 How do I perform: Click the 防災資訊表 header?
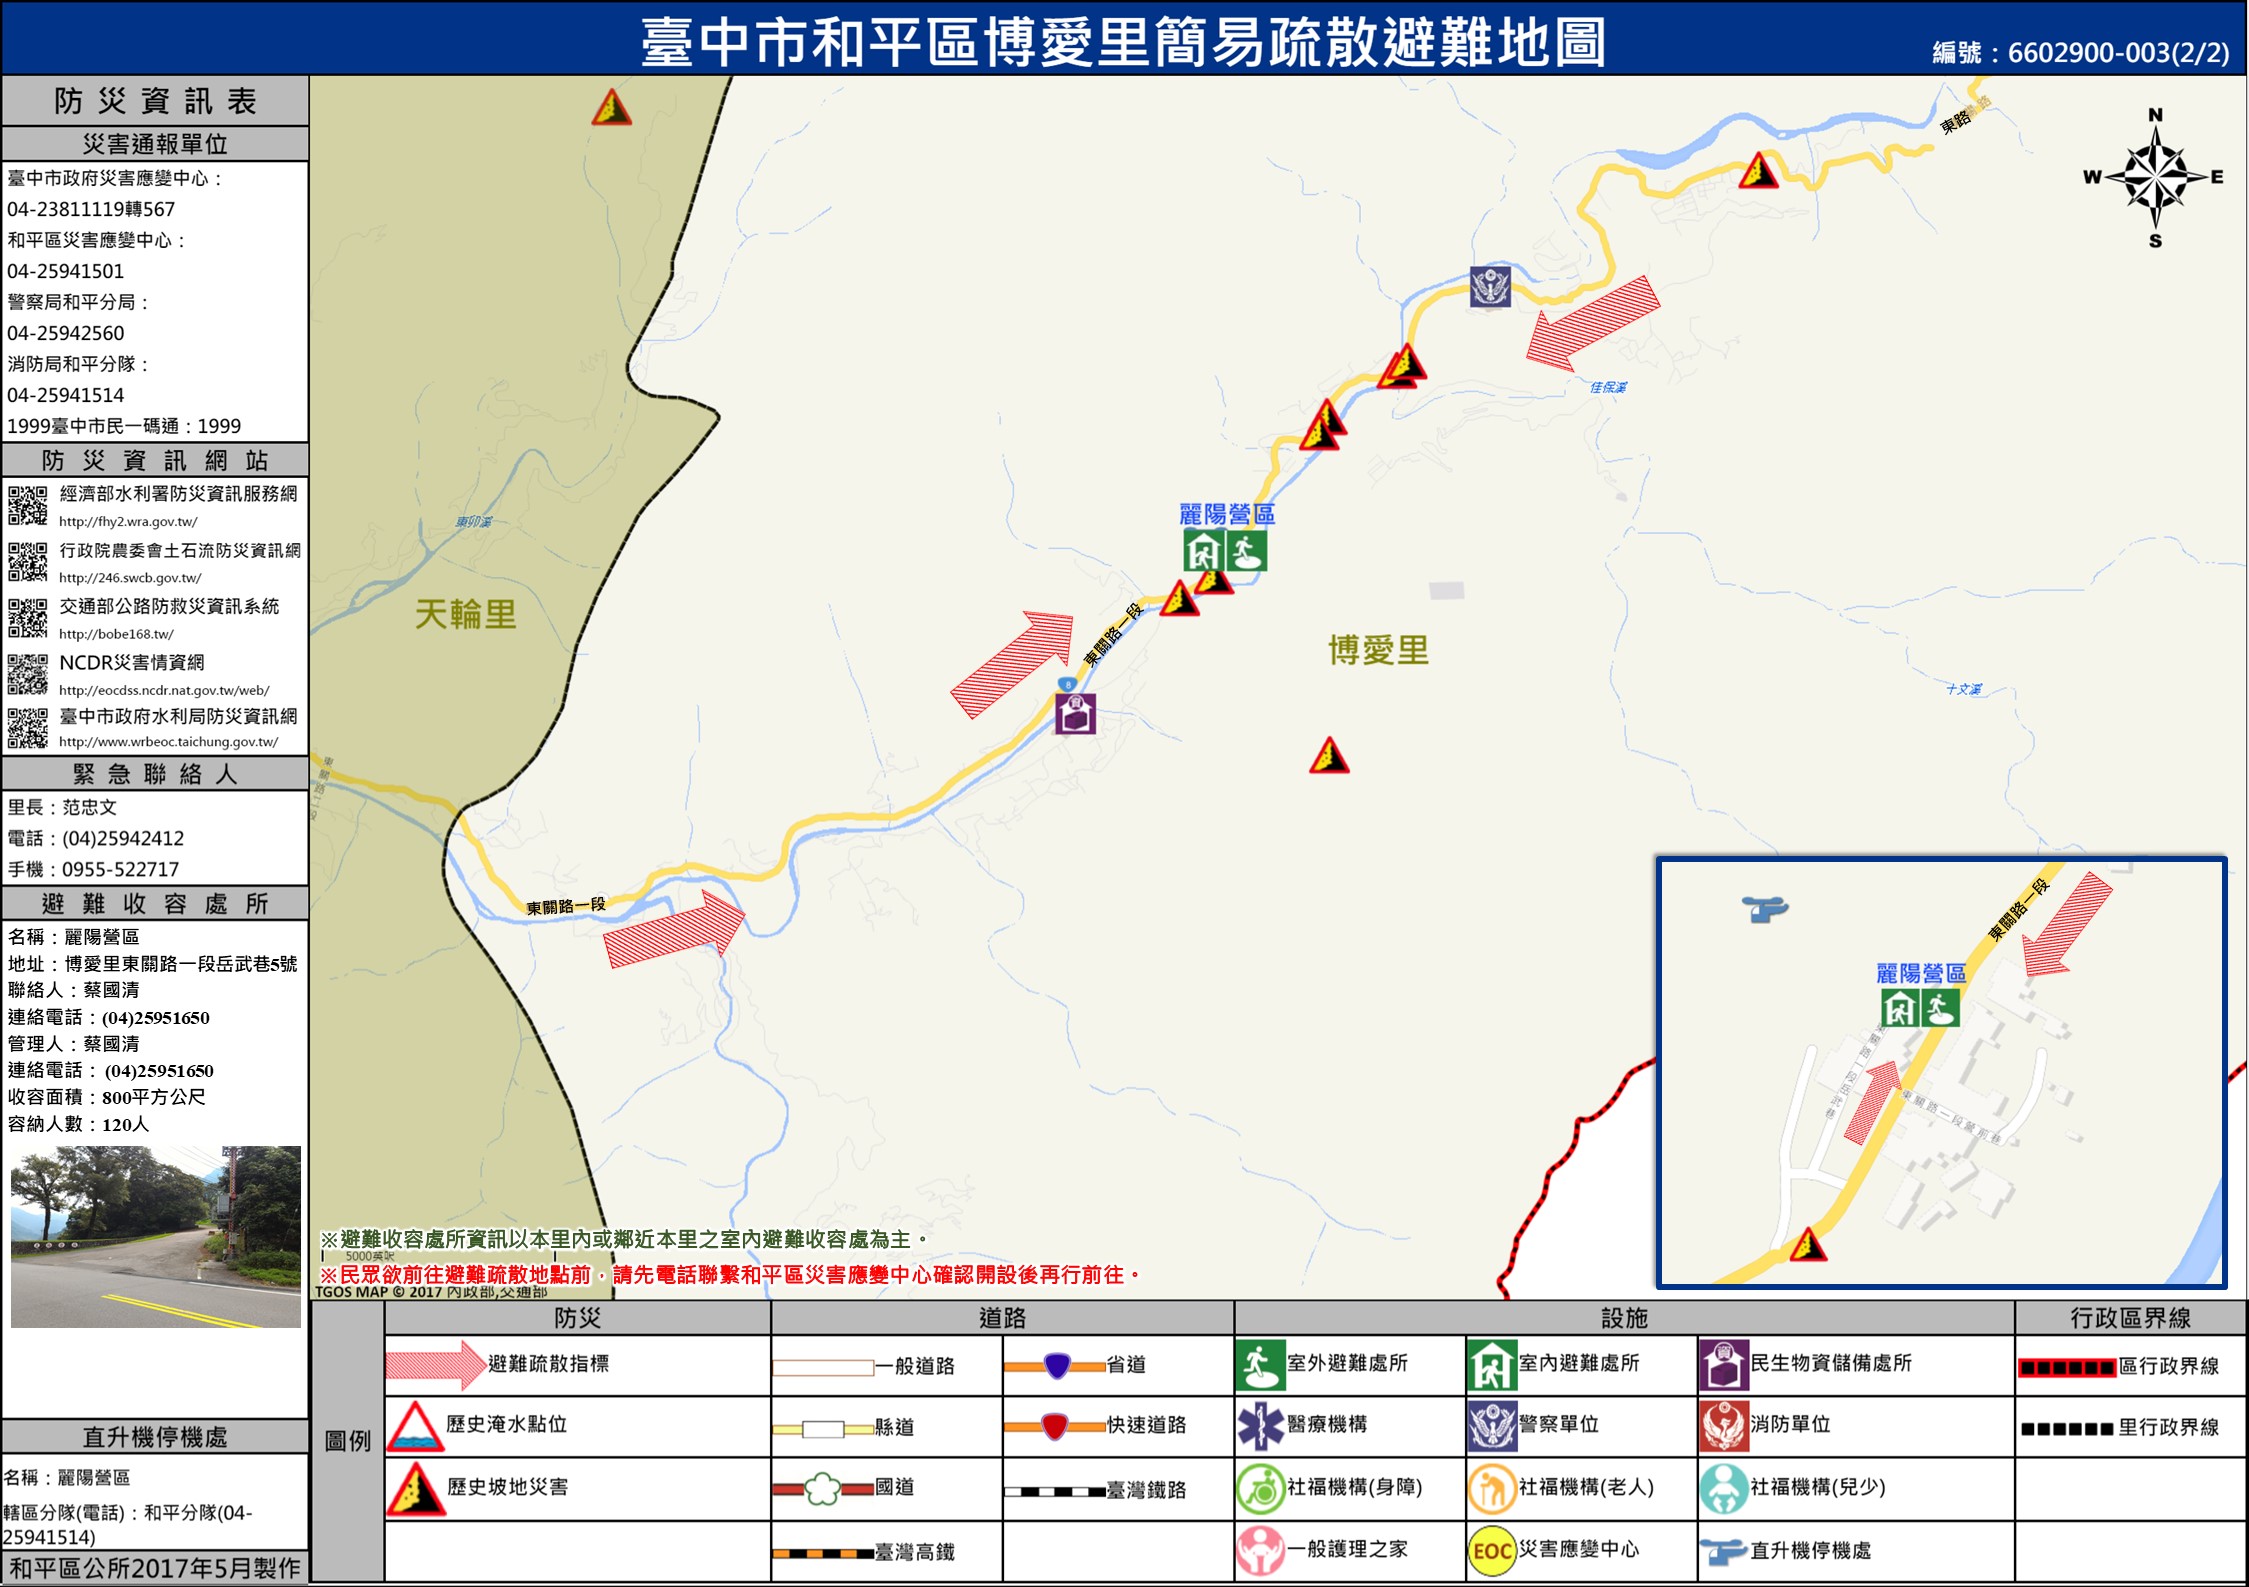click(155, 101)
